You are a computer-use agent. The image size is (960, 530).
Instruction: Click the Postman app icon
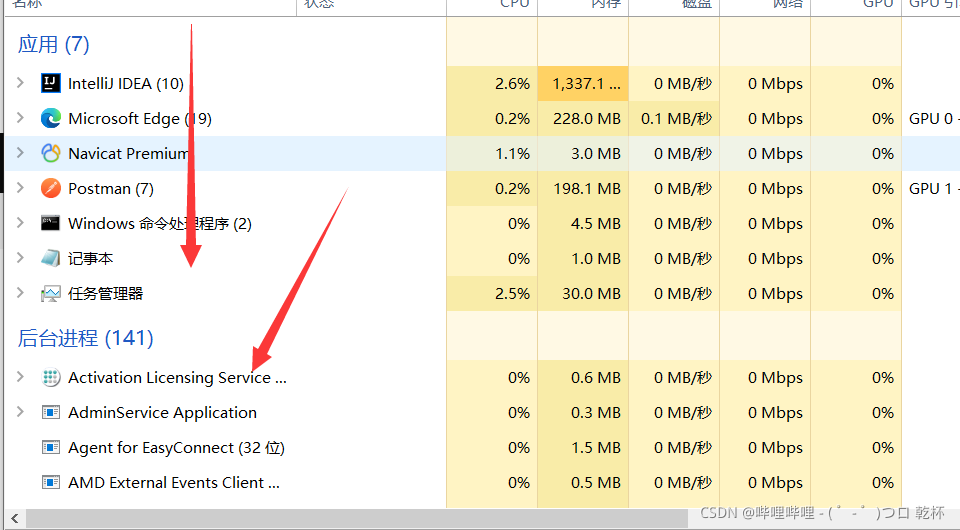(50, 188)
